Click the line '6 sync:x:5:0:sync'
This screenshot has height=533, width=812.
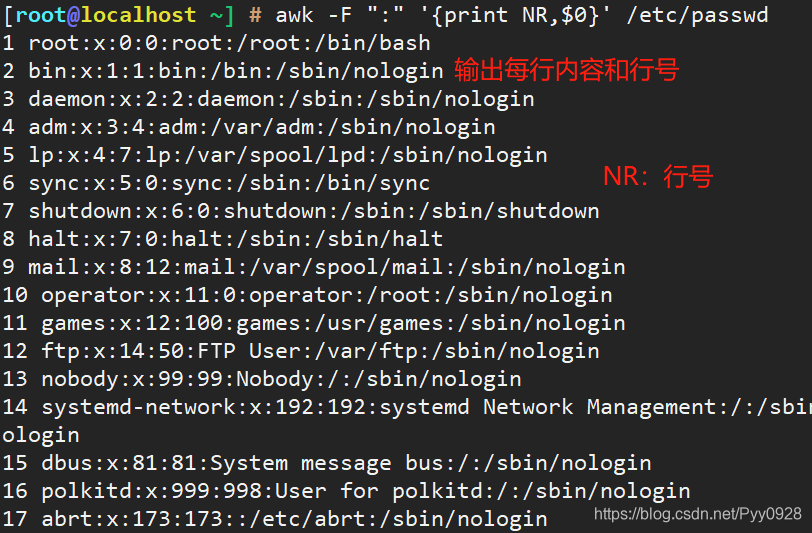click(216, 183)
